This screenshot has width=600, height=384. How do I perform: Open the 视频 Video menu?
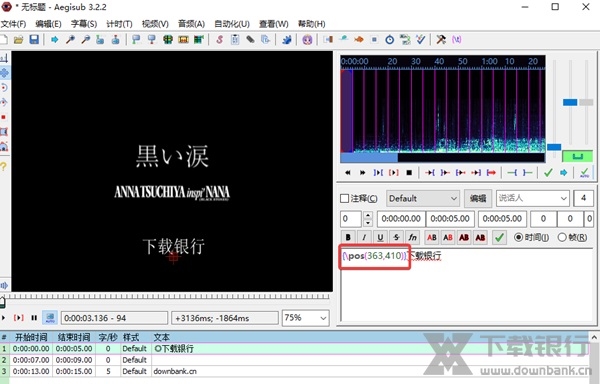[155, 24]
